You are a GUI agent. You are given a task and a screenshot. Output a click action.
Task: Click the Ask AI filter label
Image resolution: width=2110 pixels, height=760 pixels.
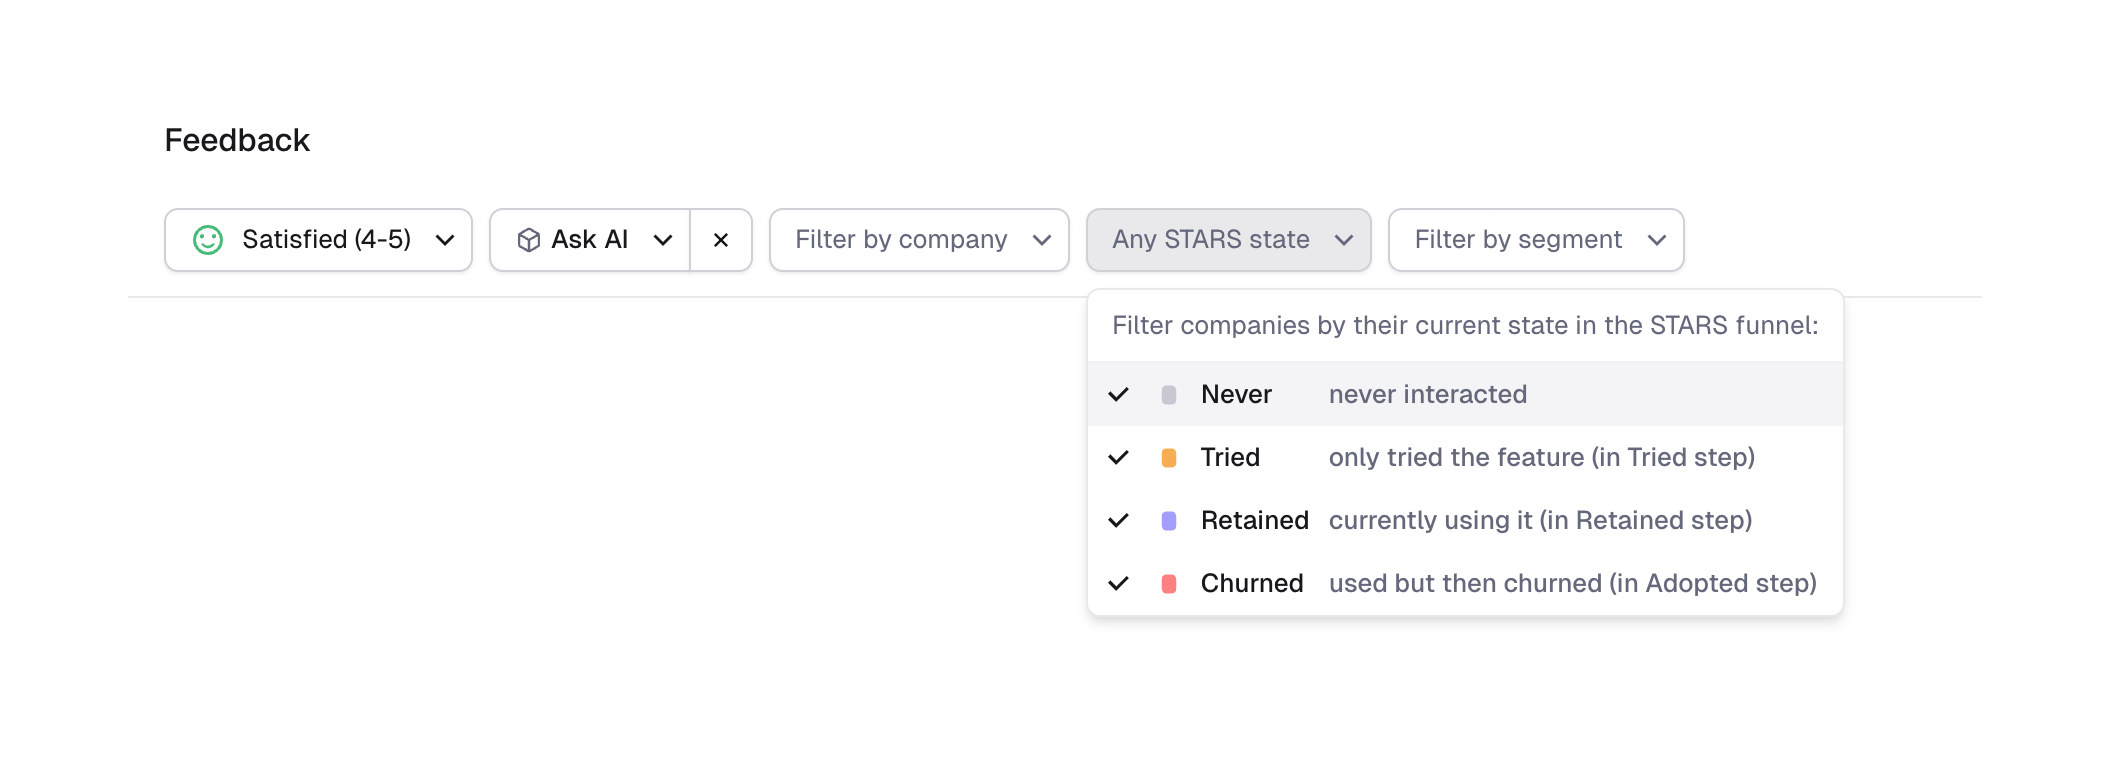(x=589, y=239)
